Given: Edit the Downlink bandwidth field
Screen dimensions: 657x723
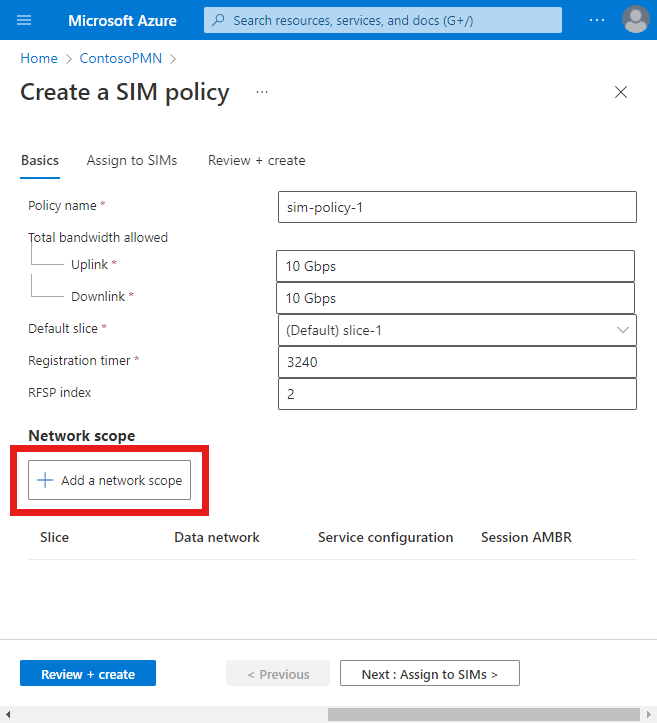Looking at the screenshot, I should [456, 298].
